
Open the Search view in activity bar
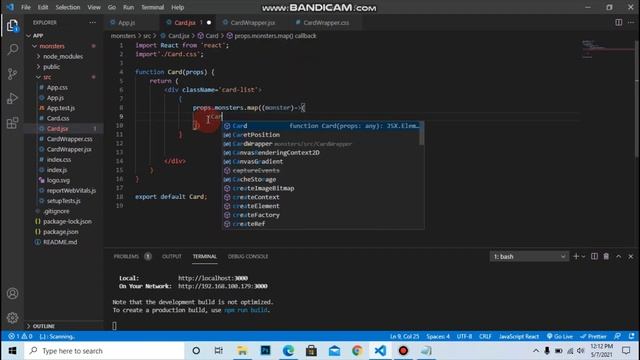pos(12,50)
